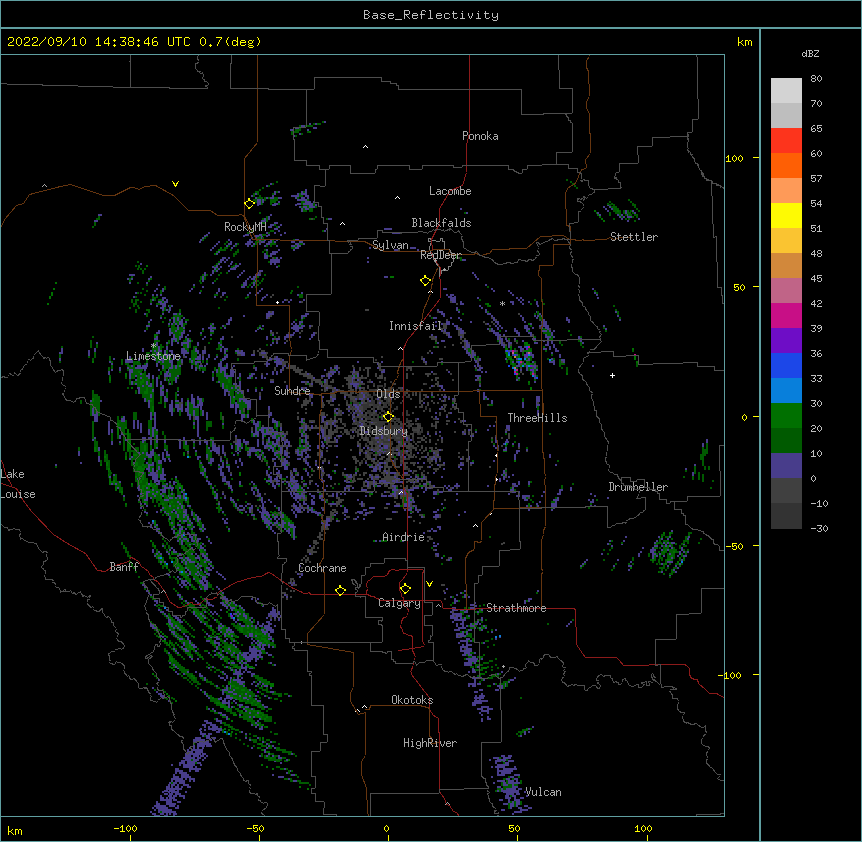Image resolution: width=862 pixels, height=842 pixels.
Task: Click the Strathmore label
Action: tap(516, 608)
